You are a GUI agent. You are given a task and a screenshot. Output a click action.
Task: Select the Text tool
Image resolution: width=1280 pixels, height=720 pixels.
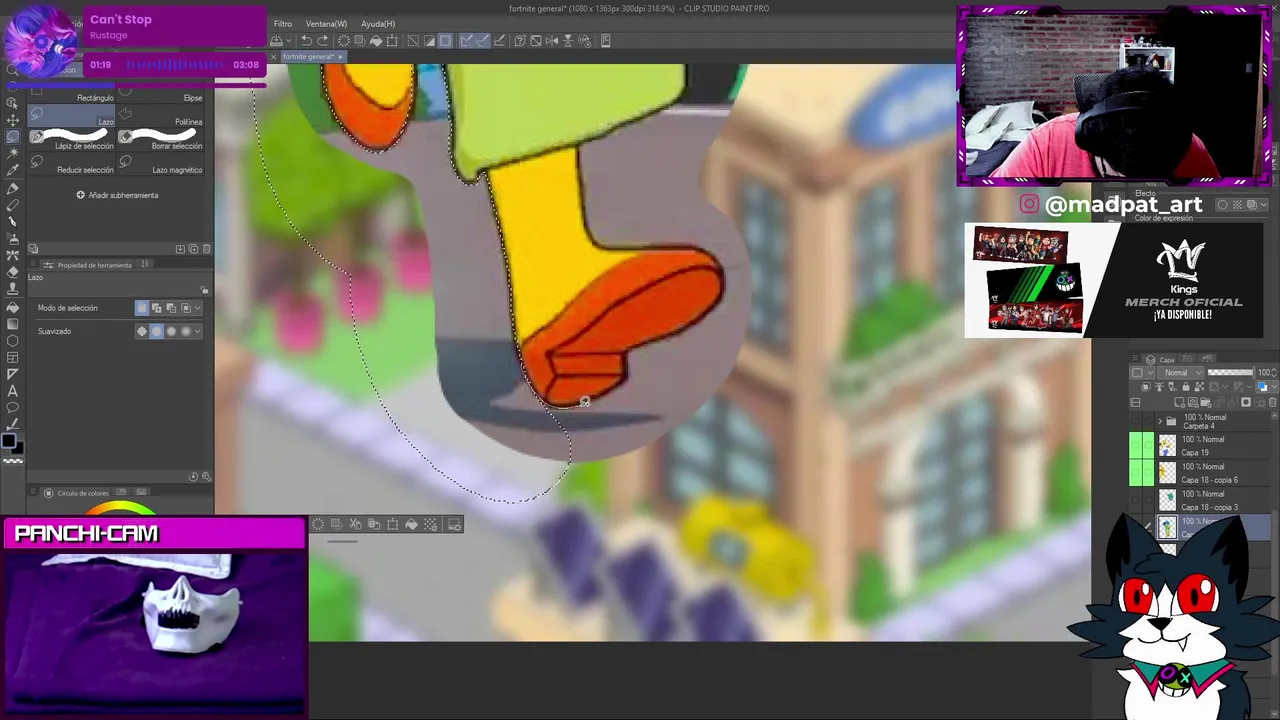[12, 391]
